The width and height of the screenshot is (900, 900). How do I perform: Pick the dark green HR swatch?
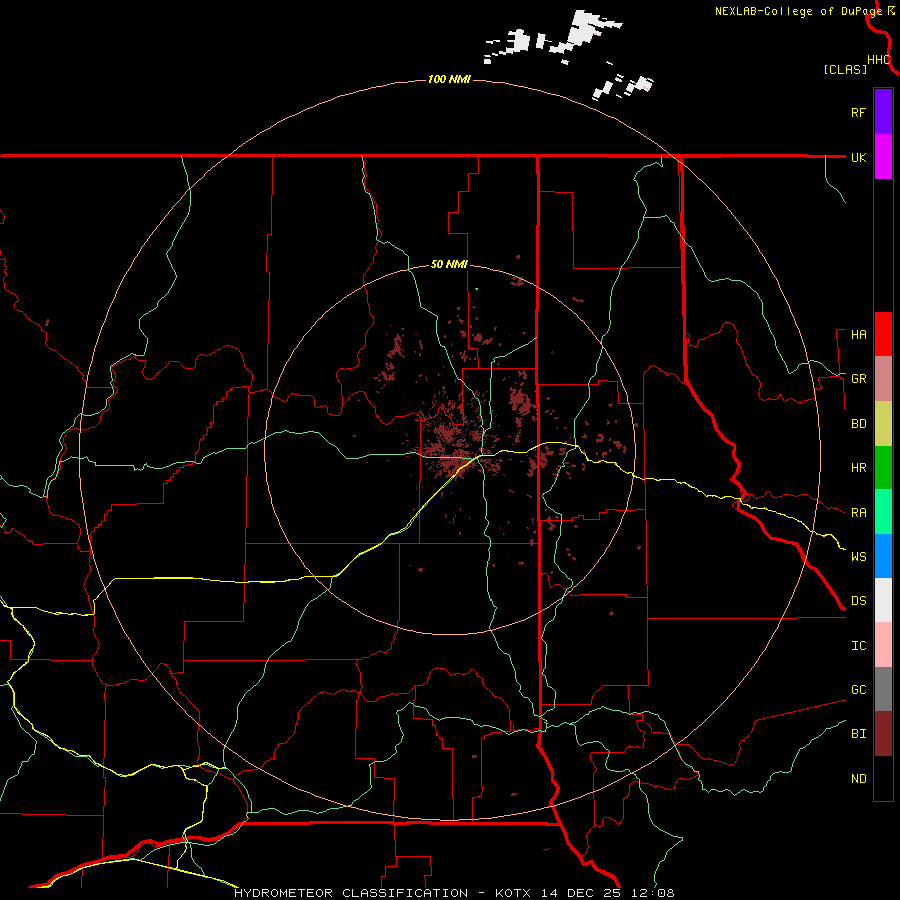tap(883, 468)
